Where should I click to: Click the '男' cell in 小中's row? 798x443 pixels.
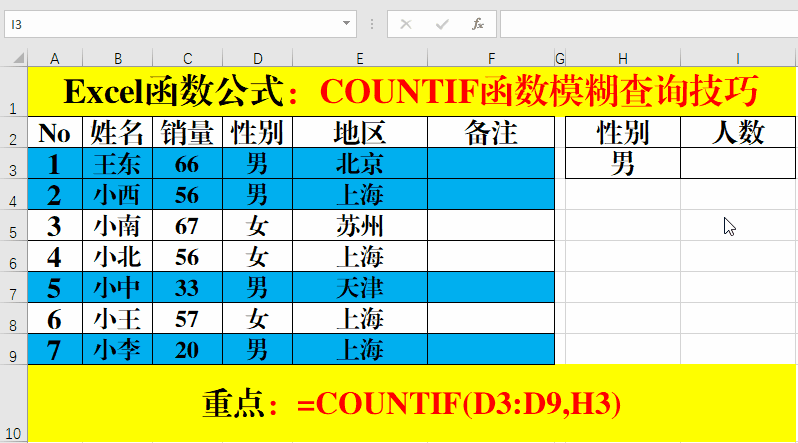click(258, 288)
